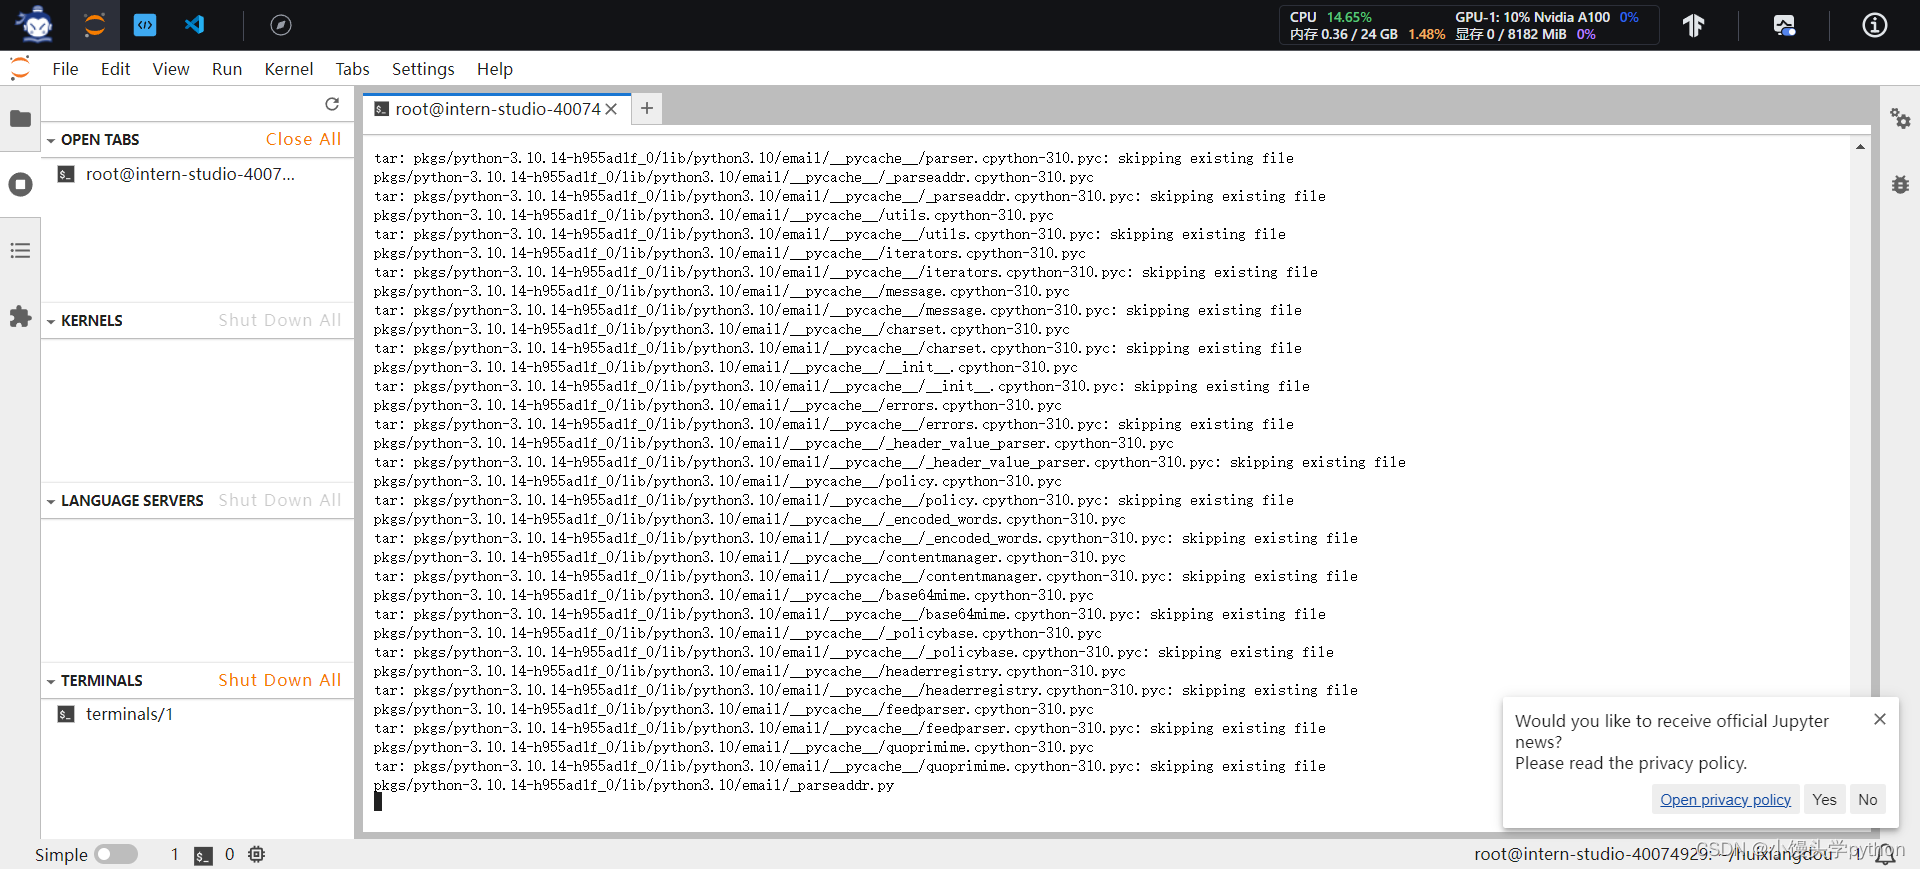This screenshot has width=1920, height=869.
Task: Open the Kernel menu
Action: coord(289,69)
